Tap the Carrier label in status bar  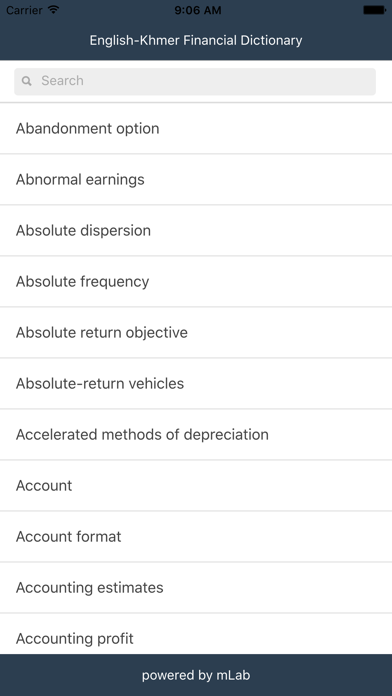click(24, 10)
